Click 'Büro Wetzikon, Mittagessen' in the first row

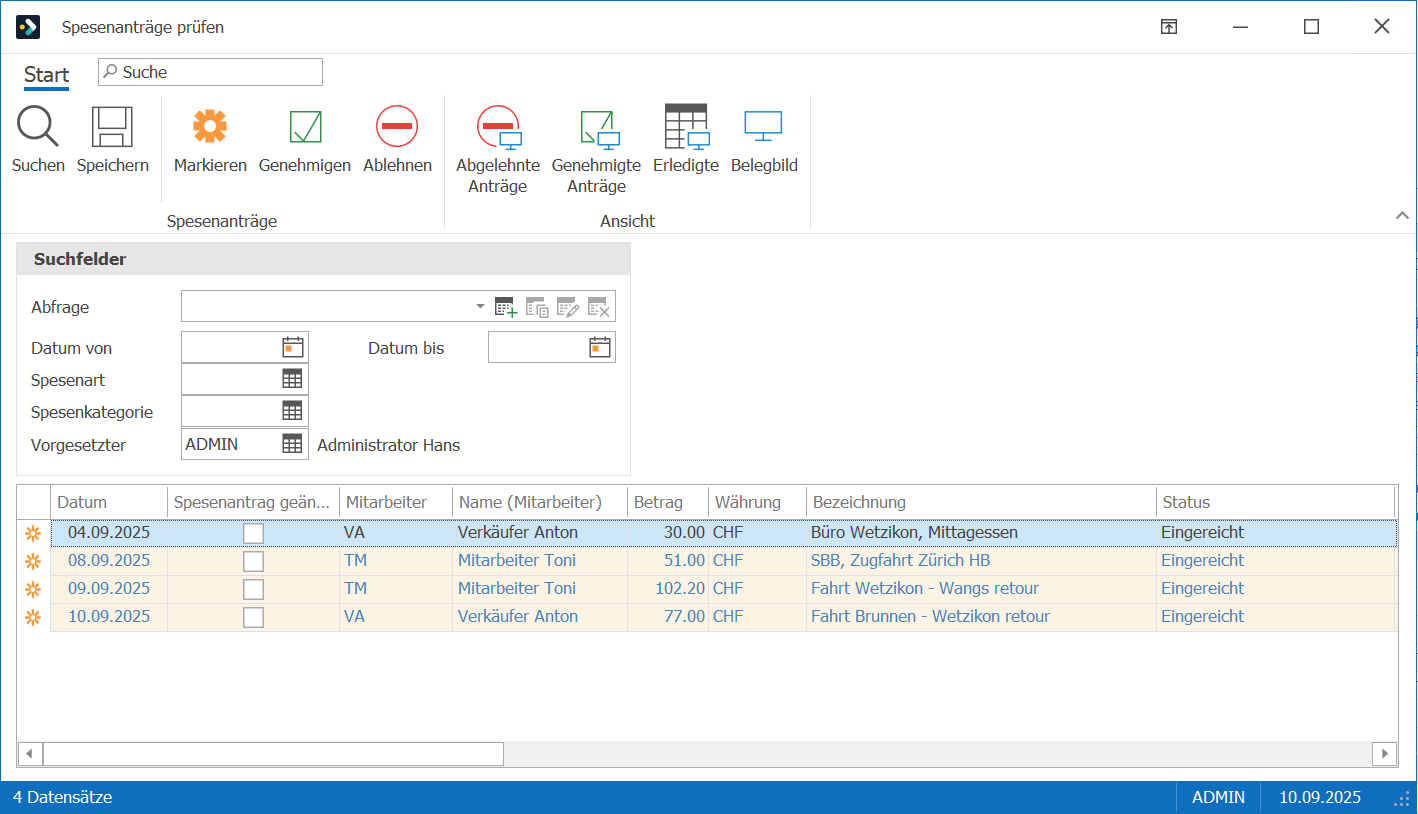tap(914, 533)
